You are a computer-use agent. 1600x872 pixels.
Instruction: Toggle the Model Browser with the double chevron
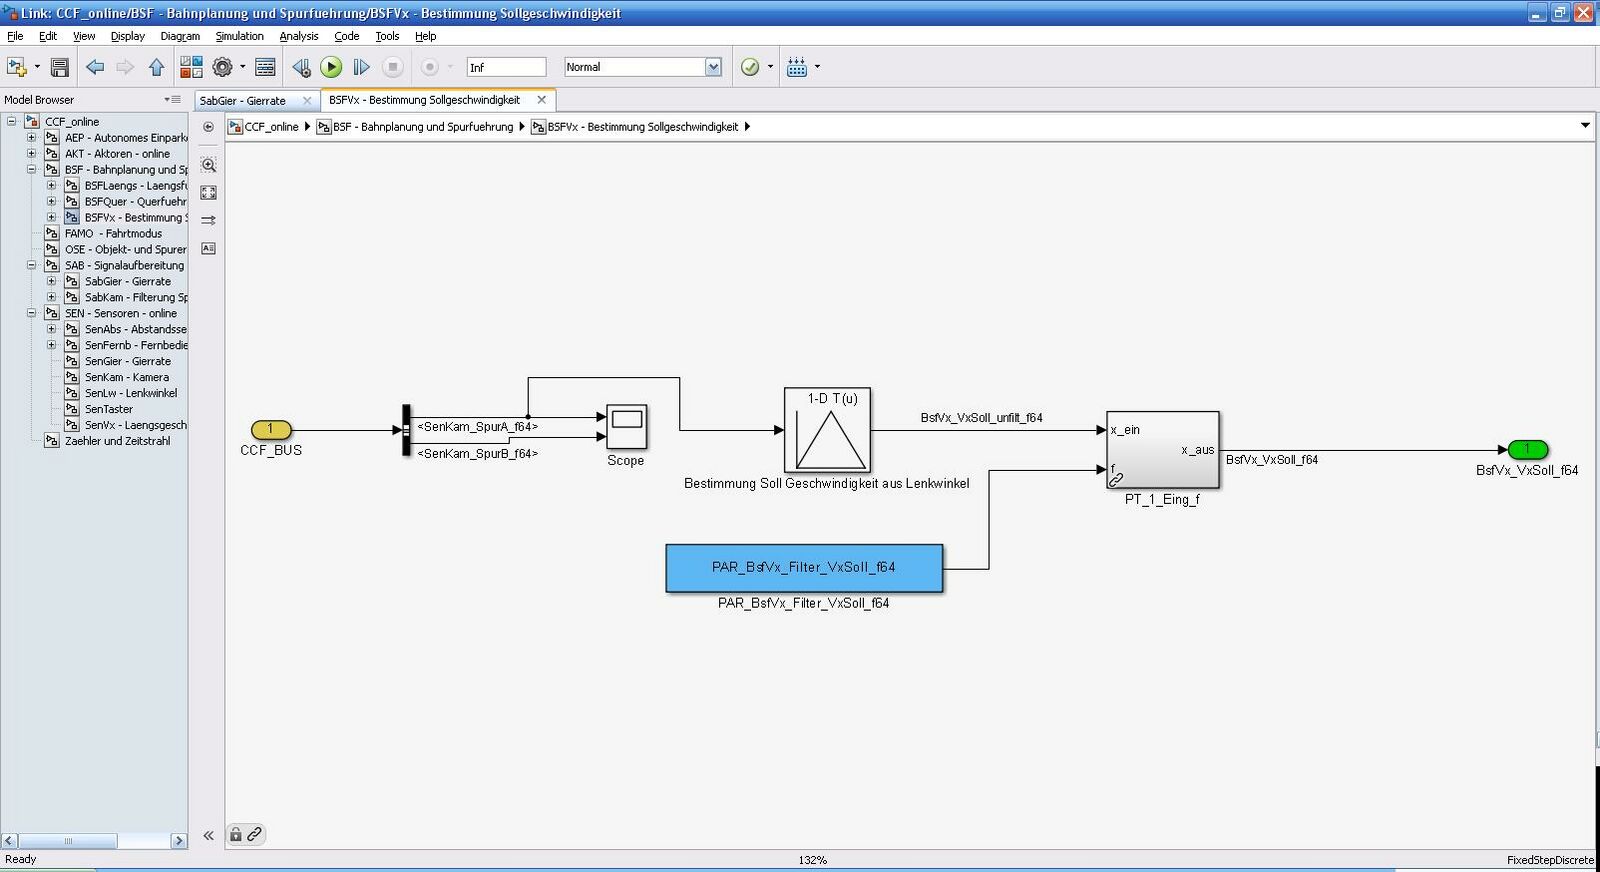tap(208, 835)
